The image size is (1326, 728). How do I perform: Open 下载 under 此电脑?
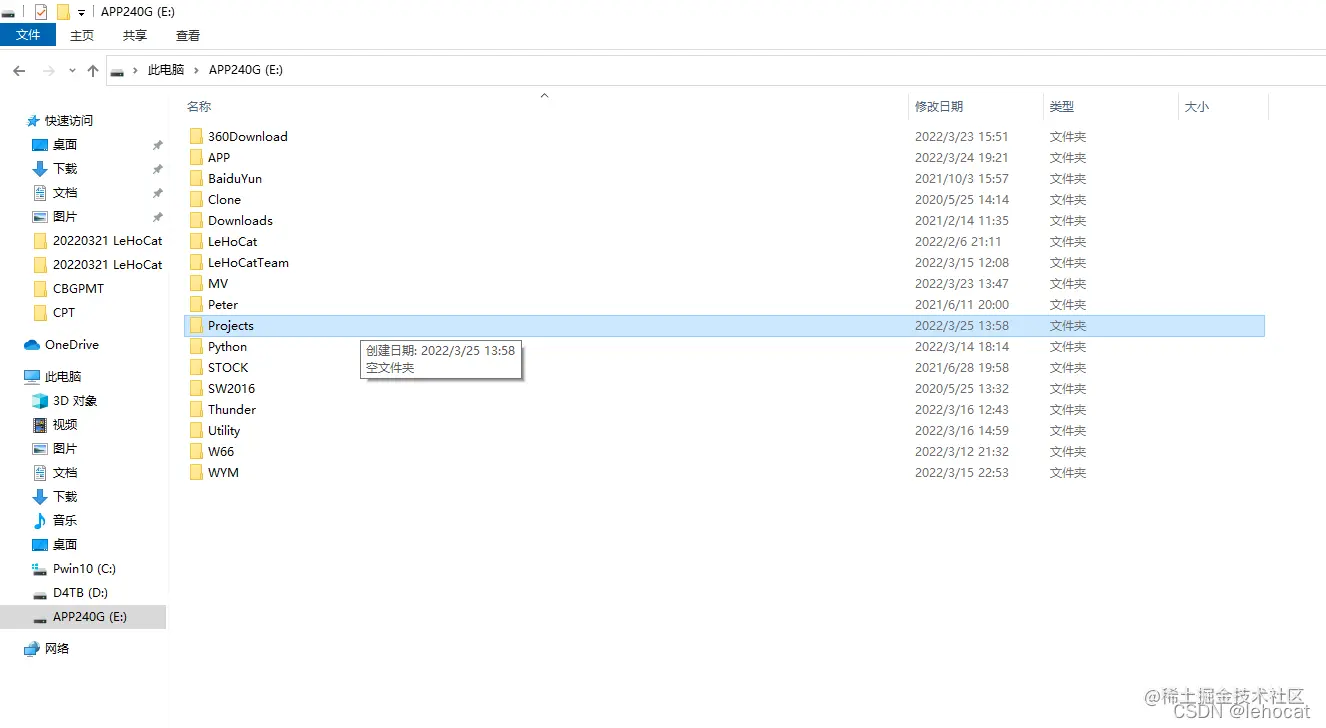tap(65, 496)
